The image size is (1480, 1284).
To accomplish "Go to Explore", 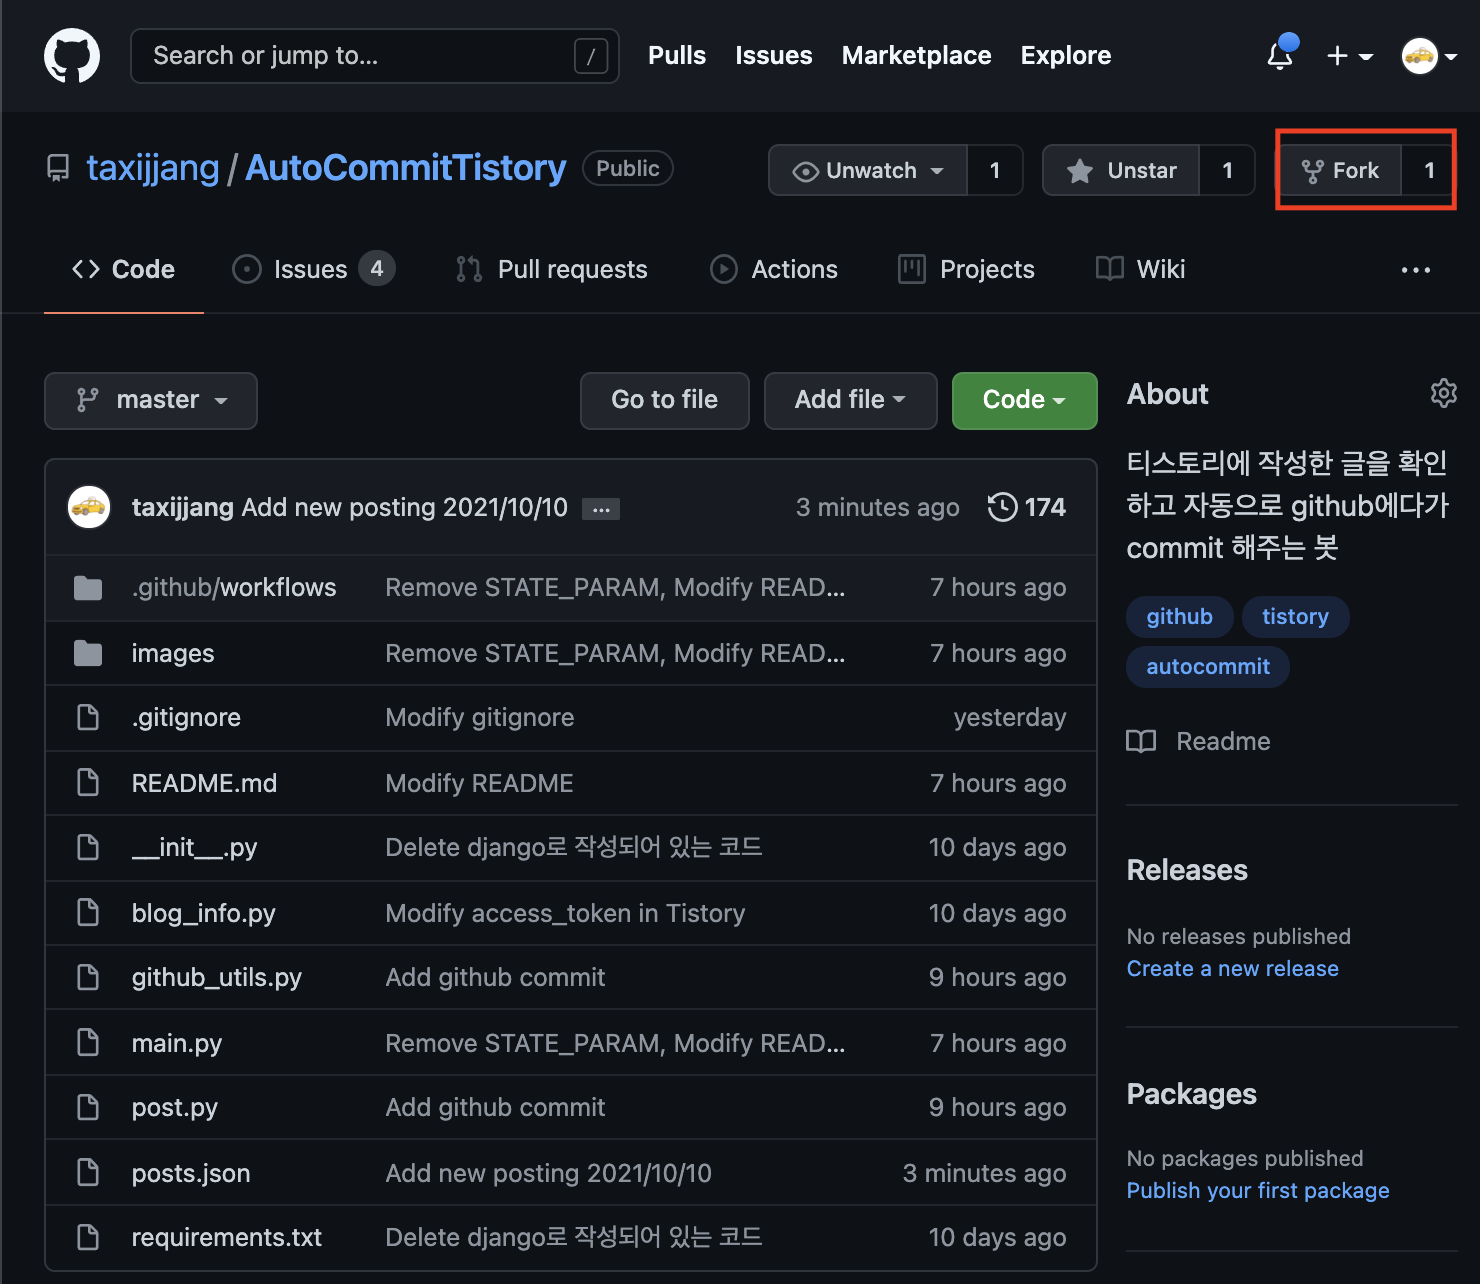I will point(1066,55).
